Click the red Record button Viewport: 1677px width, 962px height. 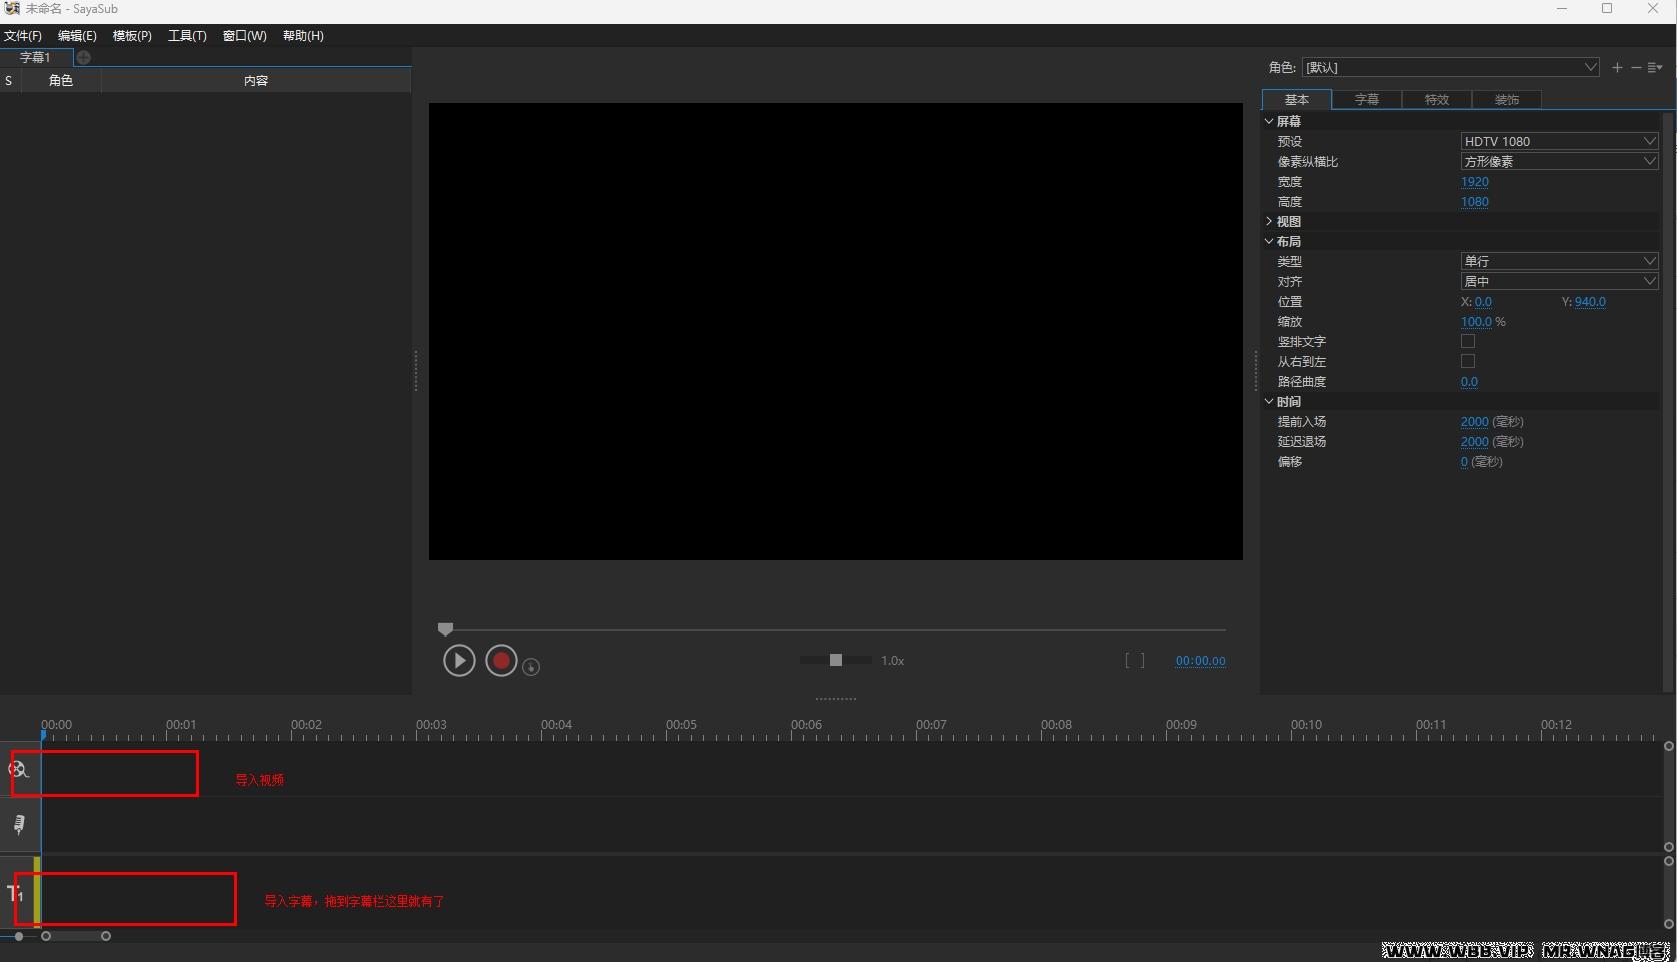tap(501, 661)
